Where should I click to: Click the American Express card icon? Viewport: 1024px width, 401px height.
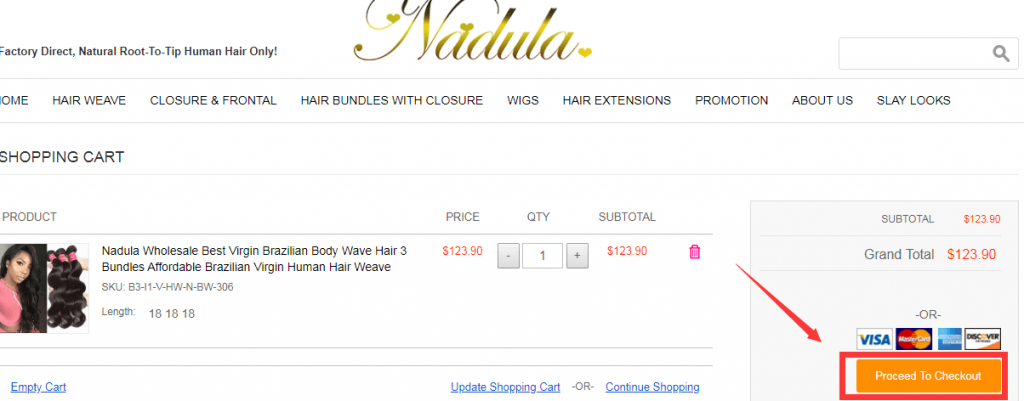950,339
